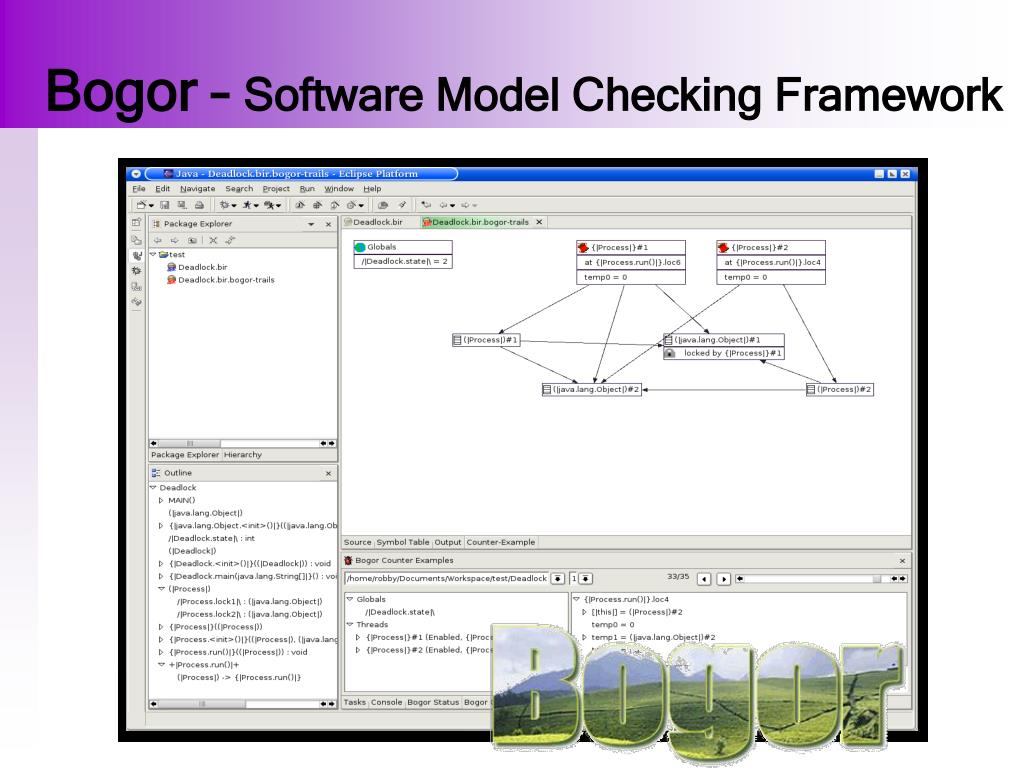Screen dimensions: 1024x768
Task: Click the counter-example step slider thumb
Action: (877, 579)
